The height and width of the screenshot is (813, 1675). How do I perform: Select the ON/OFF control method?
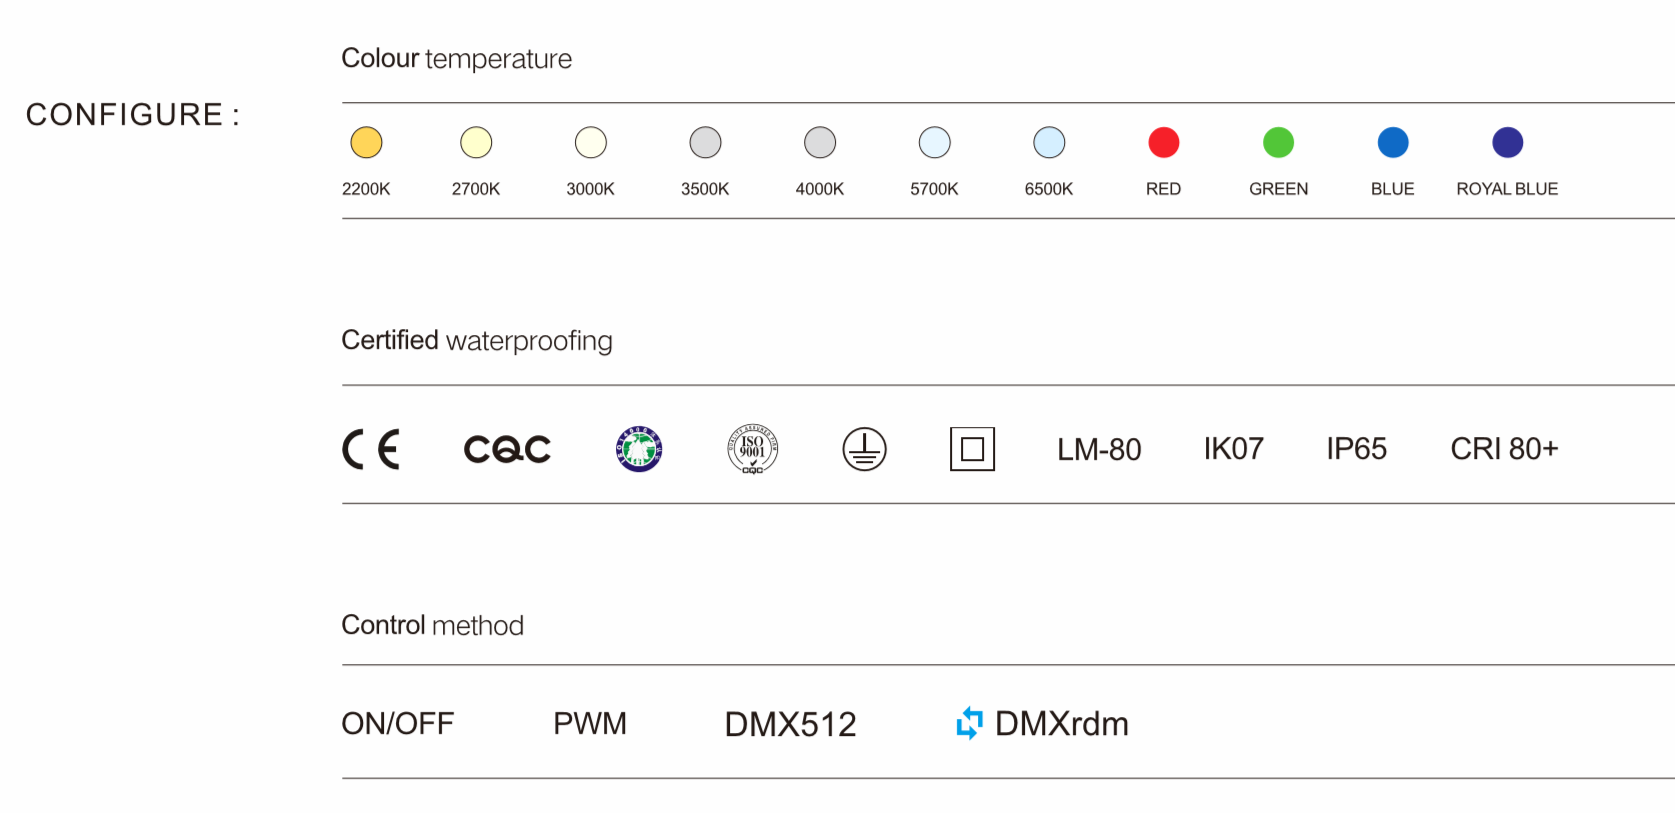pyautogui.click(x=398, y=723)
